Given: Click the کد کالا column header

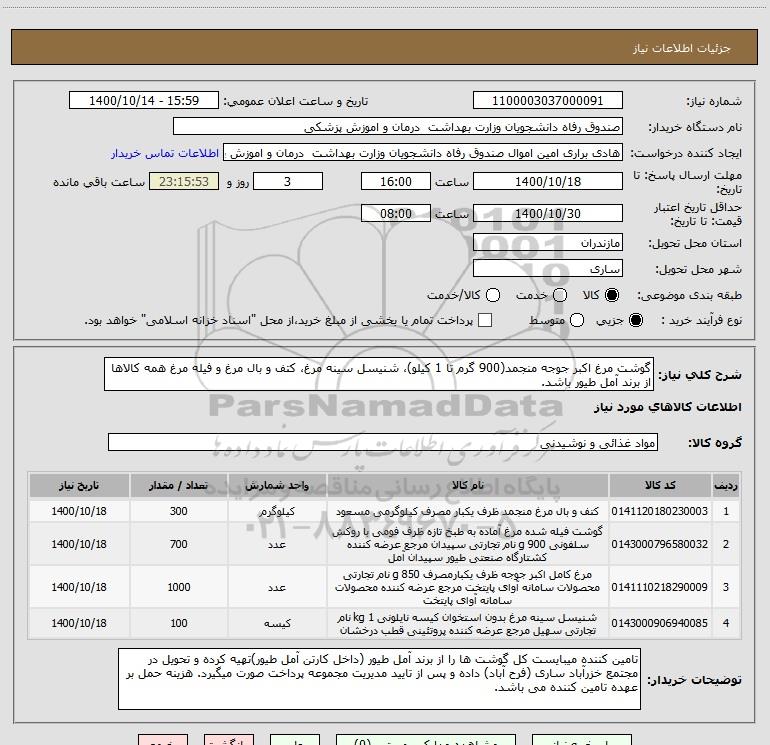Looking at the screenshot, I should 660,486.
